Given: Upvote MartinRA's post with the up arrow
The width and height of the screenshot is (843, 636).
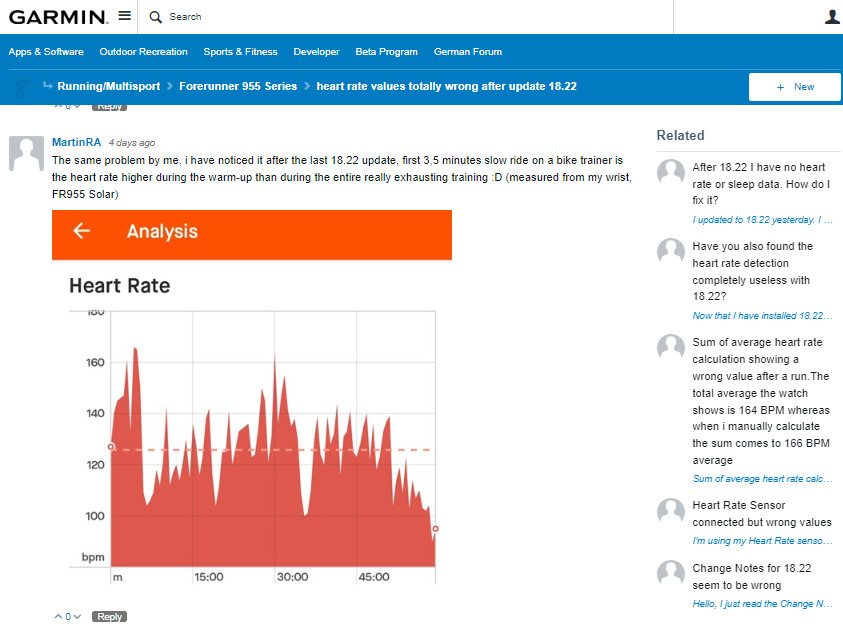Looking at the screenshot, I should click(58, 617).
